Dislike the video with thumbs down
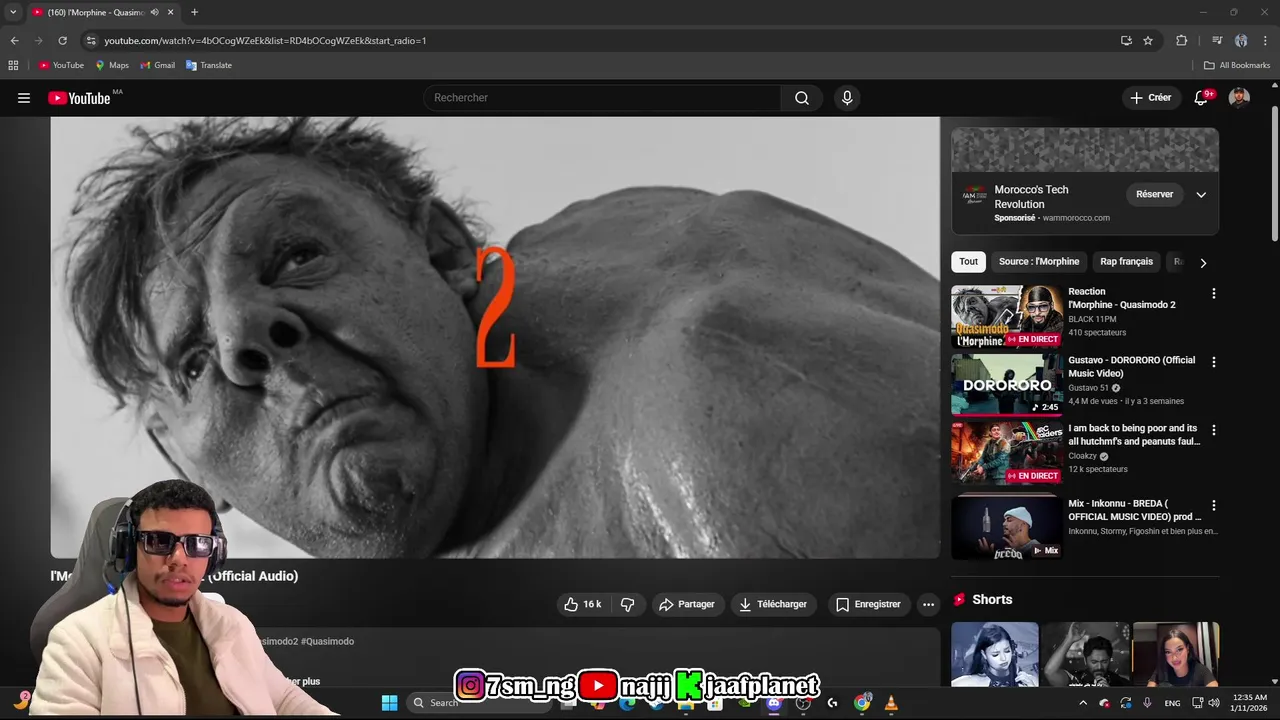 coord(628,604)
